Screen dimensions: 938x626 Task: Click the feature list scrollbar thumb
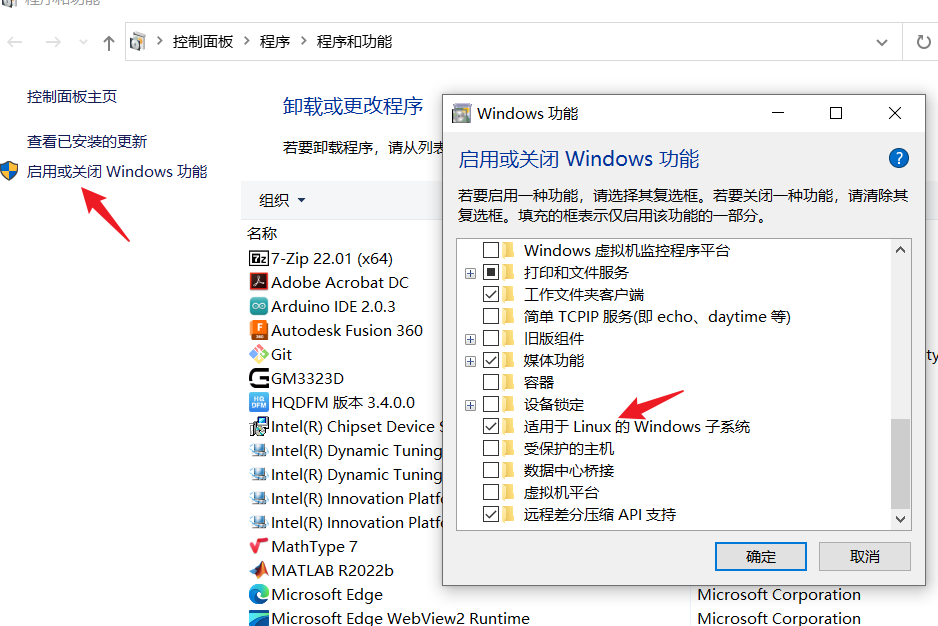(x=900, y=463)
